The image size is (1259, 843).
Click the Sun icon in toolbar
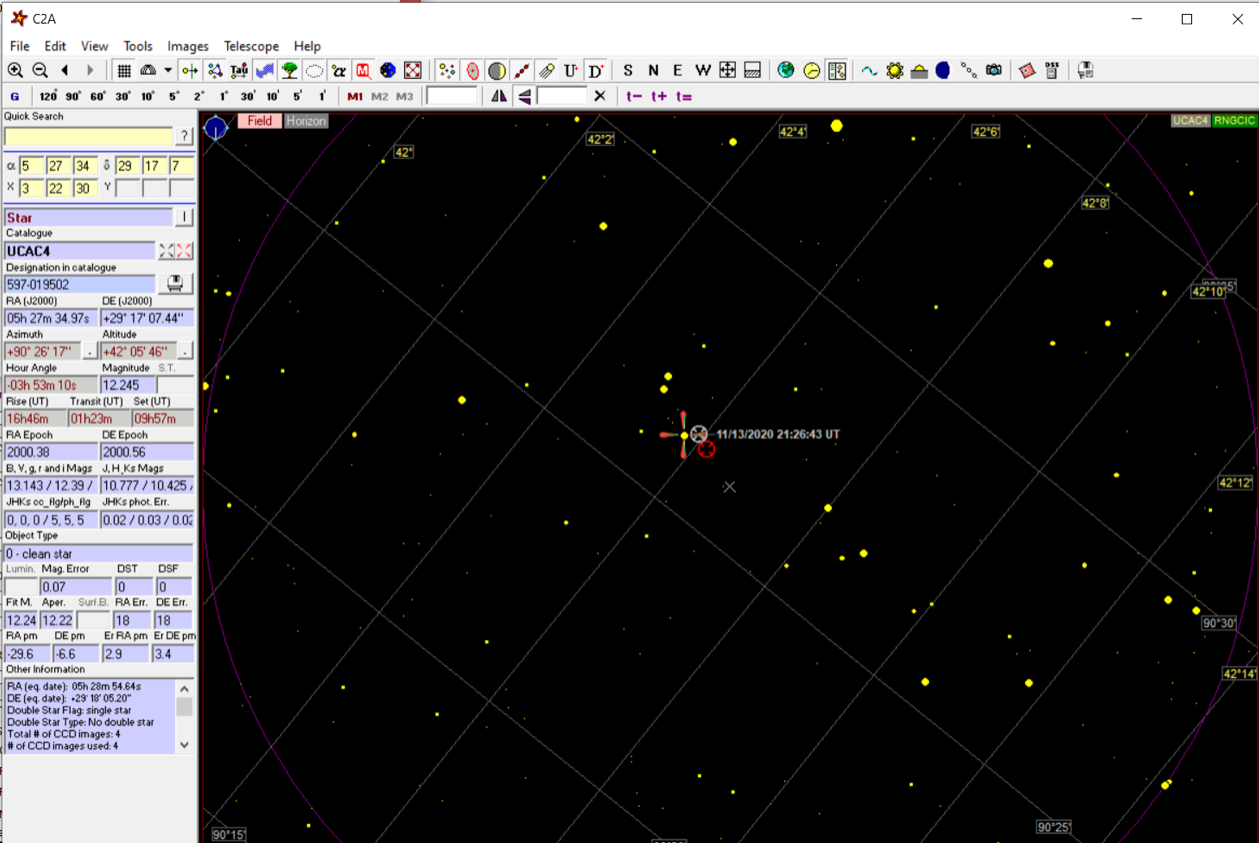[x=894, y=70]
